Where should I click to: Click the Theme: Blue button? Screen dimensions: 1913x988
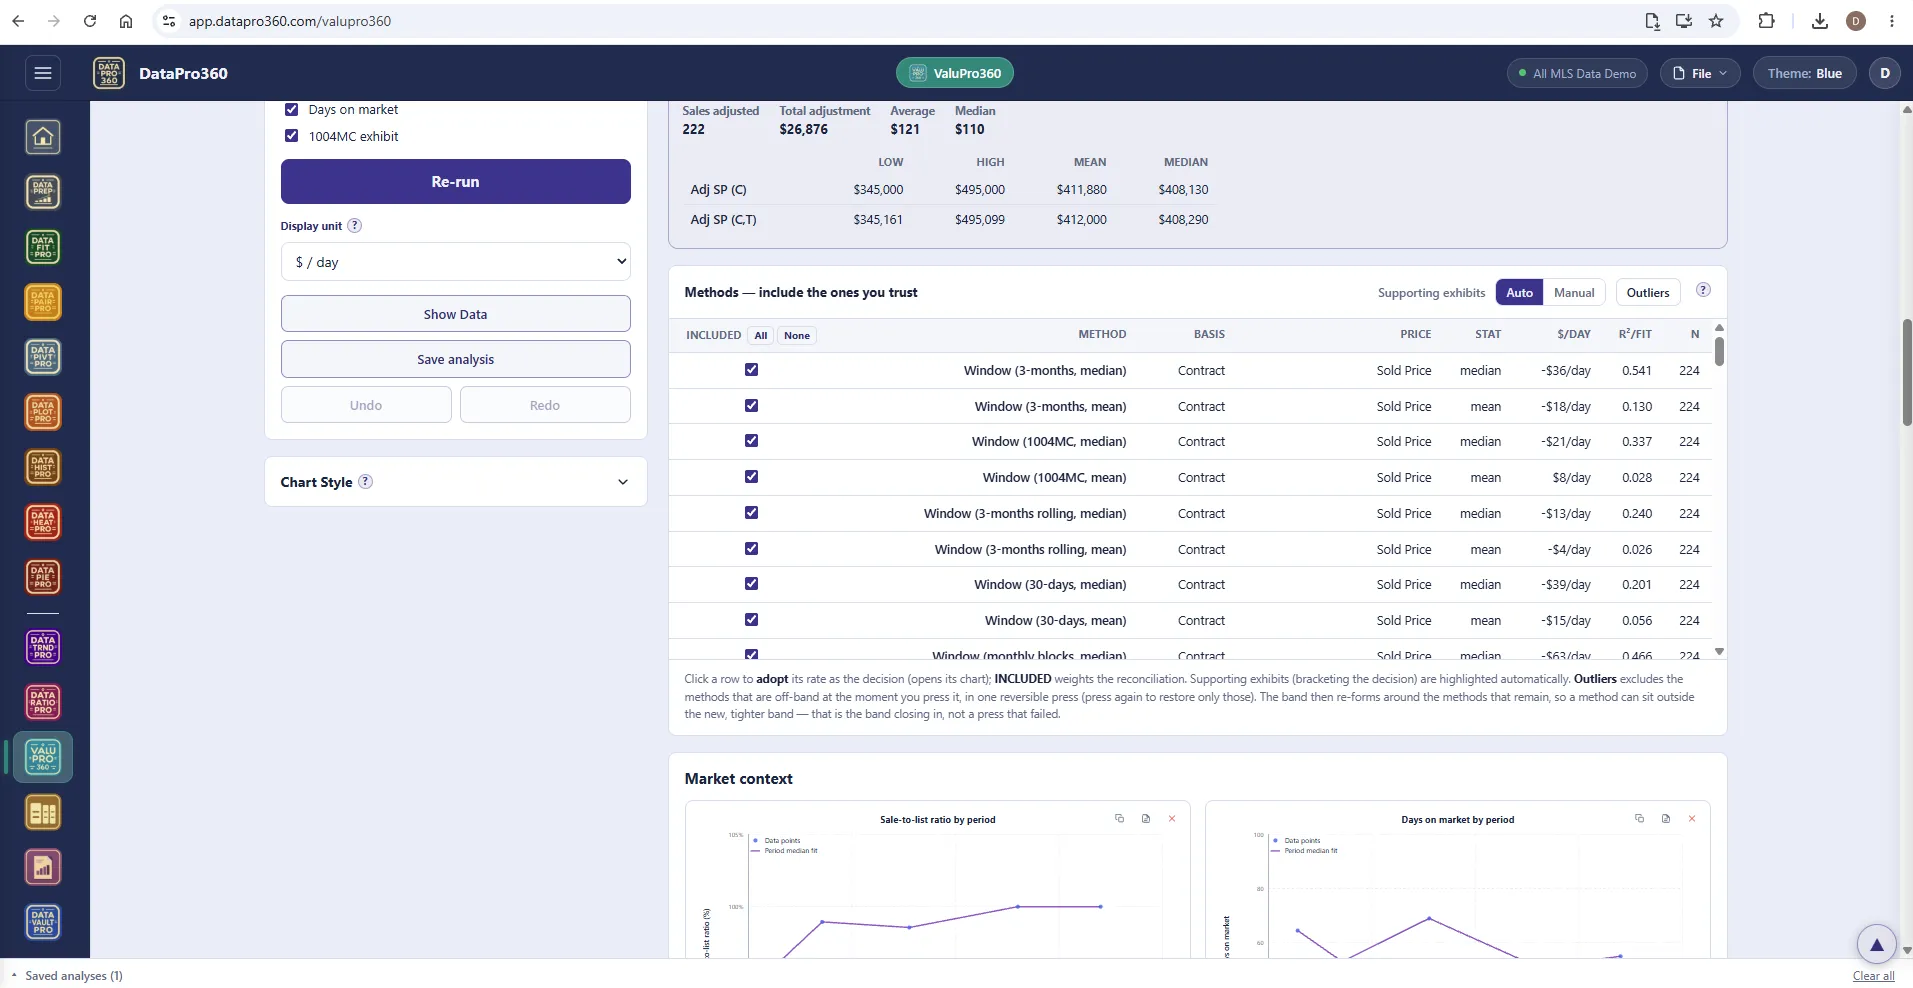click(x=1804, y=73)
